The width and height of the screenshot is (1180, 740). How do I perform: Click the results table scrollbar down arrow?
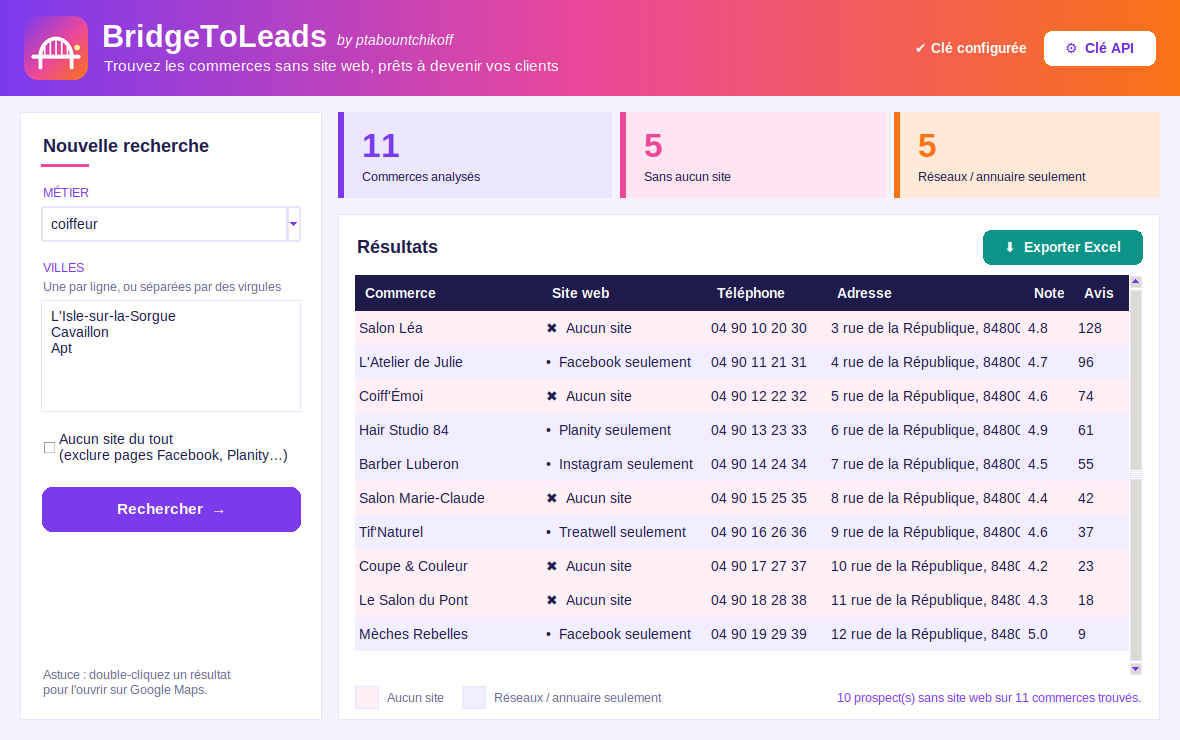[x=1136, y=668]
